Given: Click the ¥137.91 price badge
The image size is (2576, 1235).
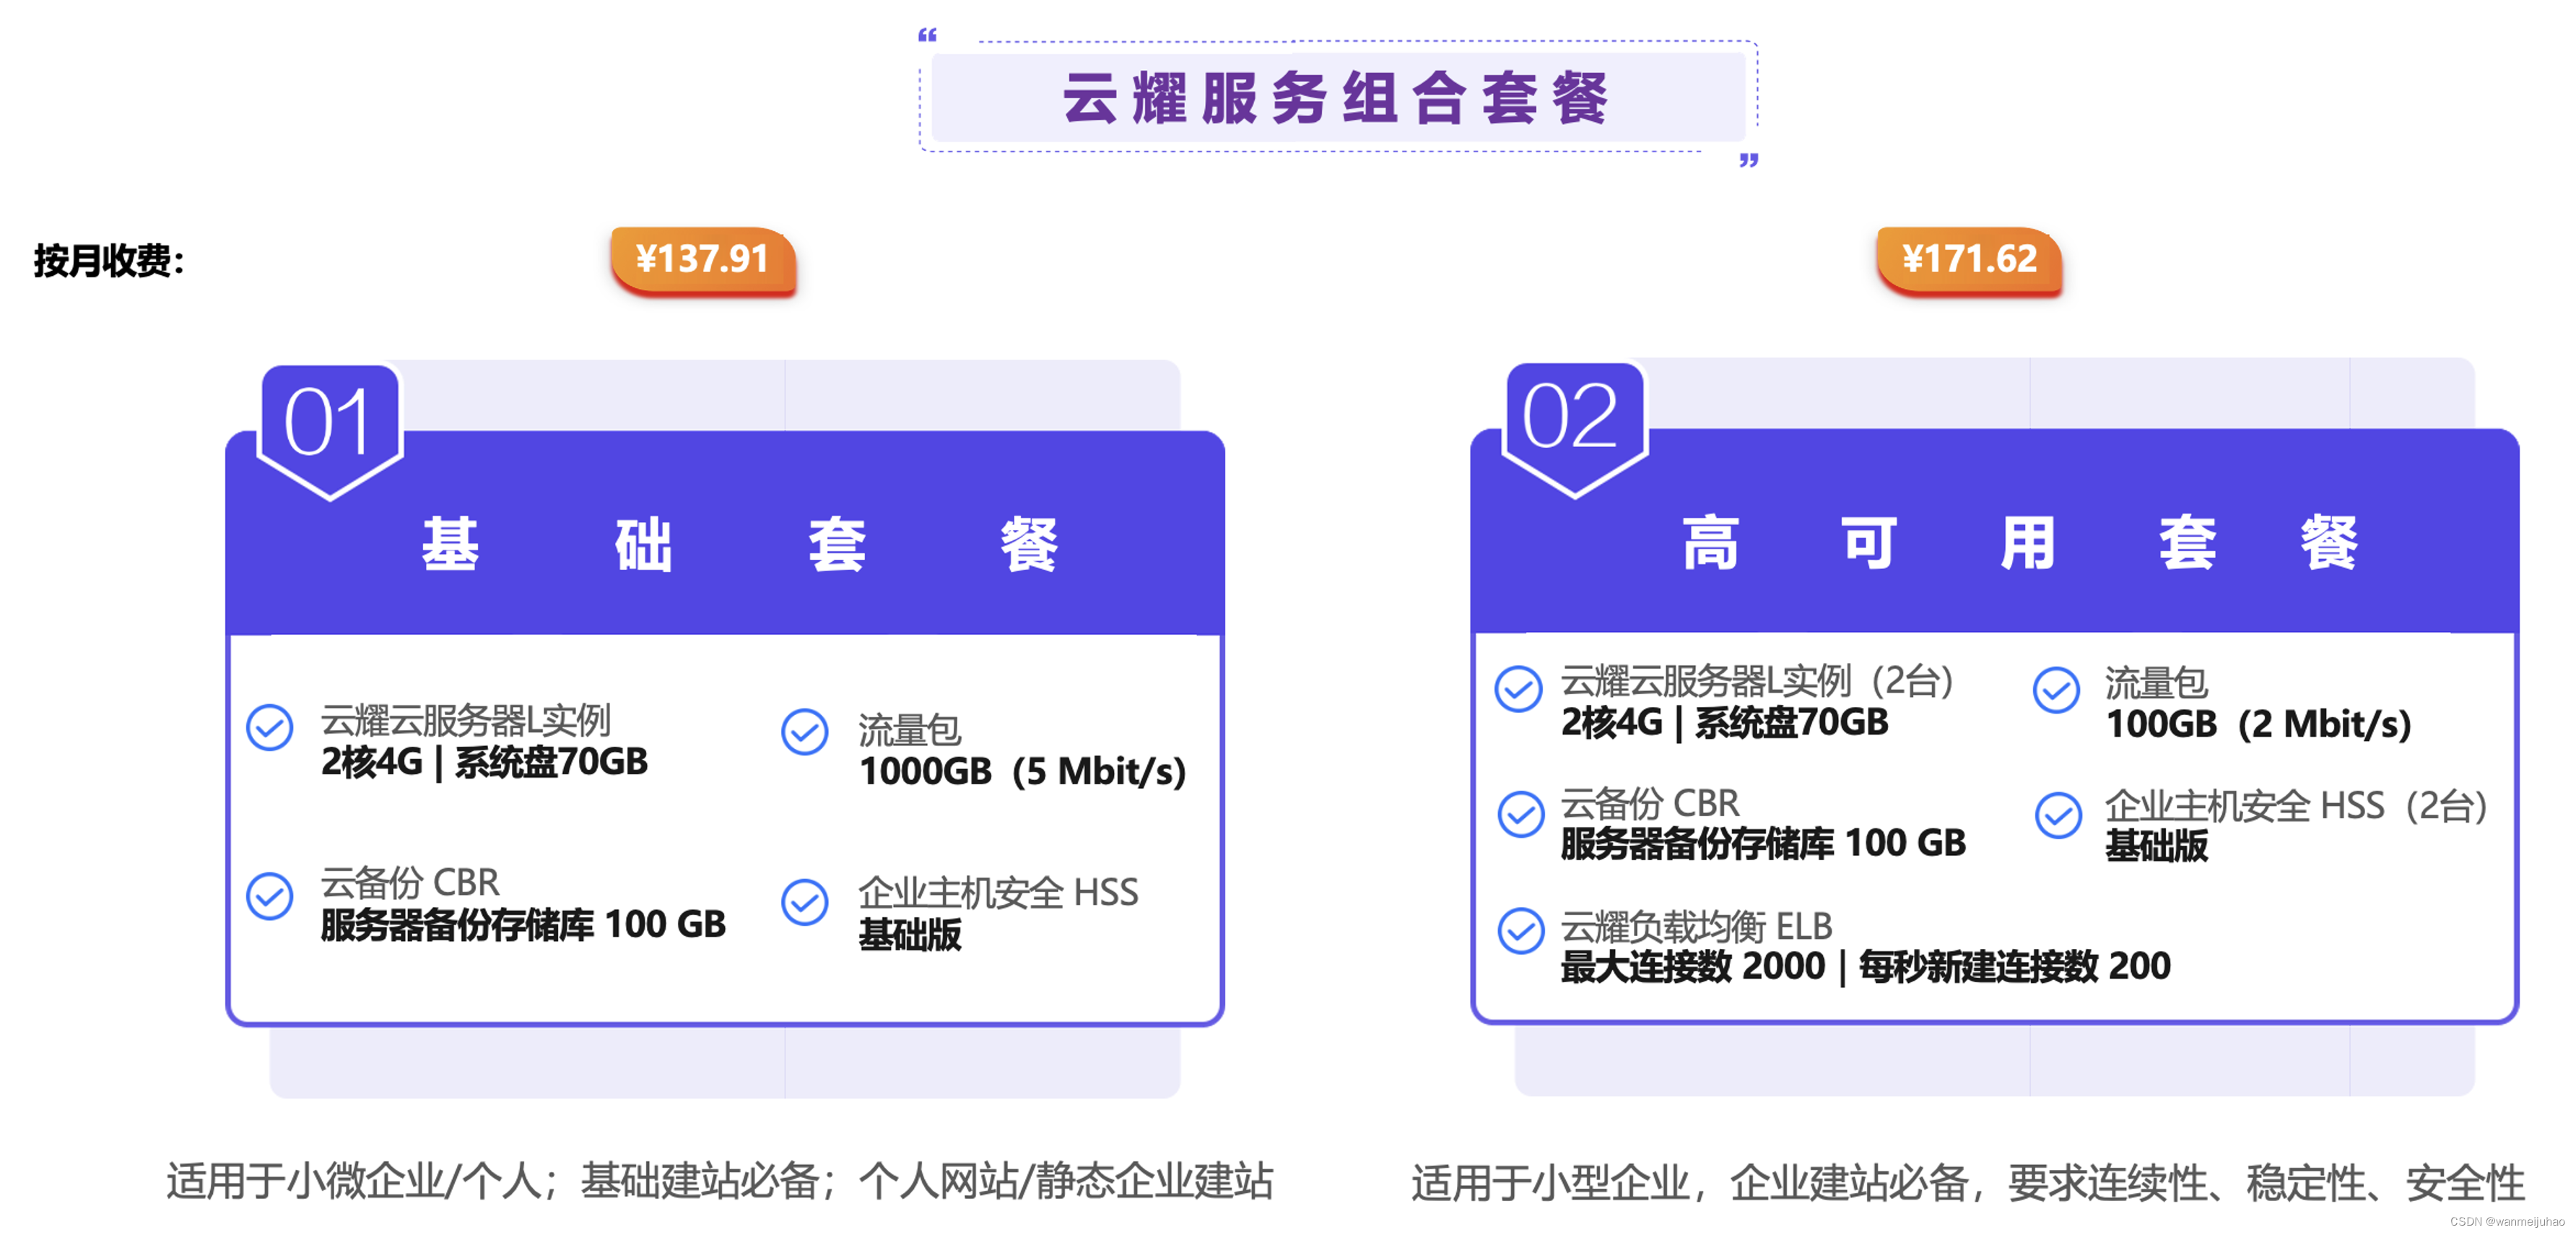Looking at the screenshot, I should coord(703,260).
